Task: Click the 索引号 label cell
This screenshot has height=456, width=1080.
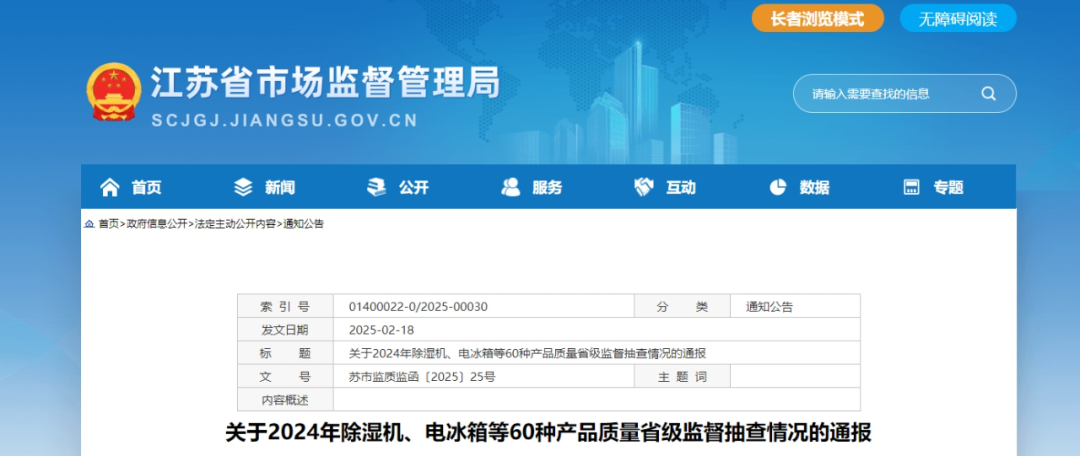Action: click(x=285, y=307)
